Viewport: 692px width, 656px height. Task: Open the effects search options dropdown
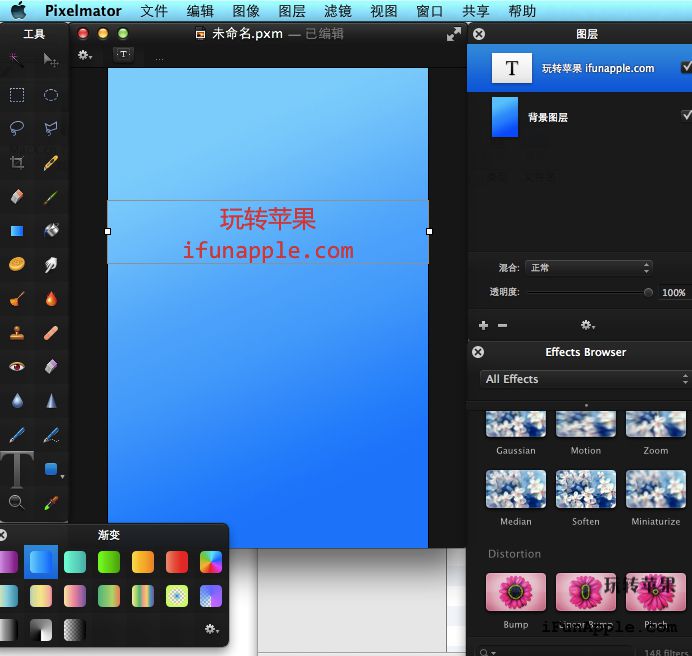coord(488,652)
